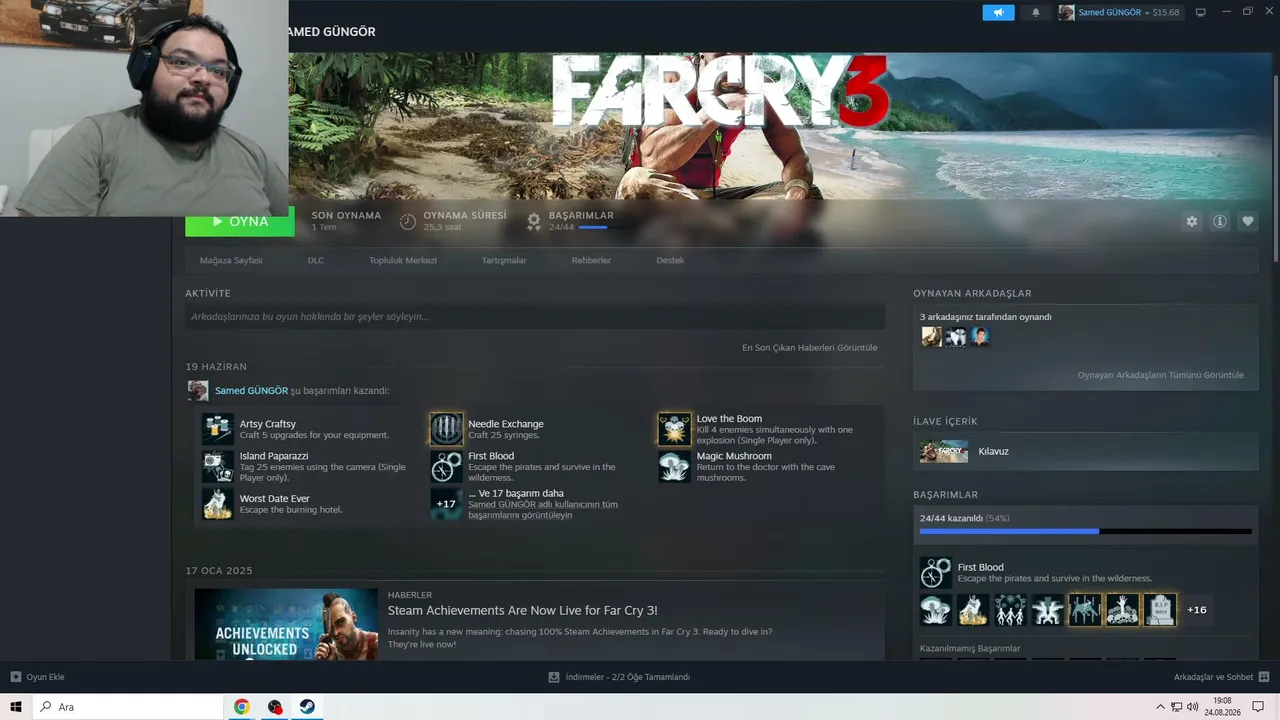Image resolution: width=1280 pixels, height=720 pixels.
Task: Click the Needle Exchange achievement icon
Action: pos(447,429)
